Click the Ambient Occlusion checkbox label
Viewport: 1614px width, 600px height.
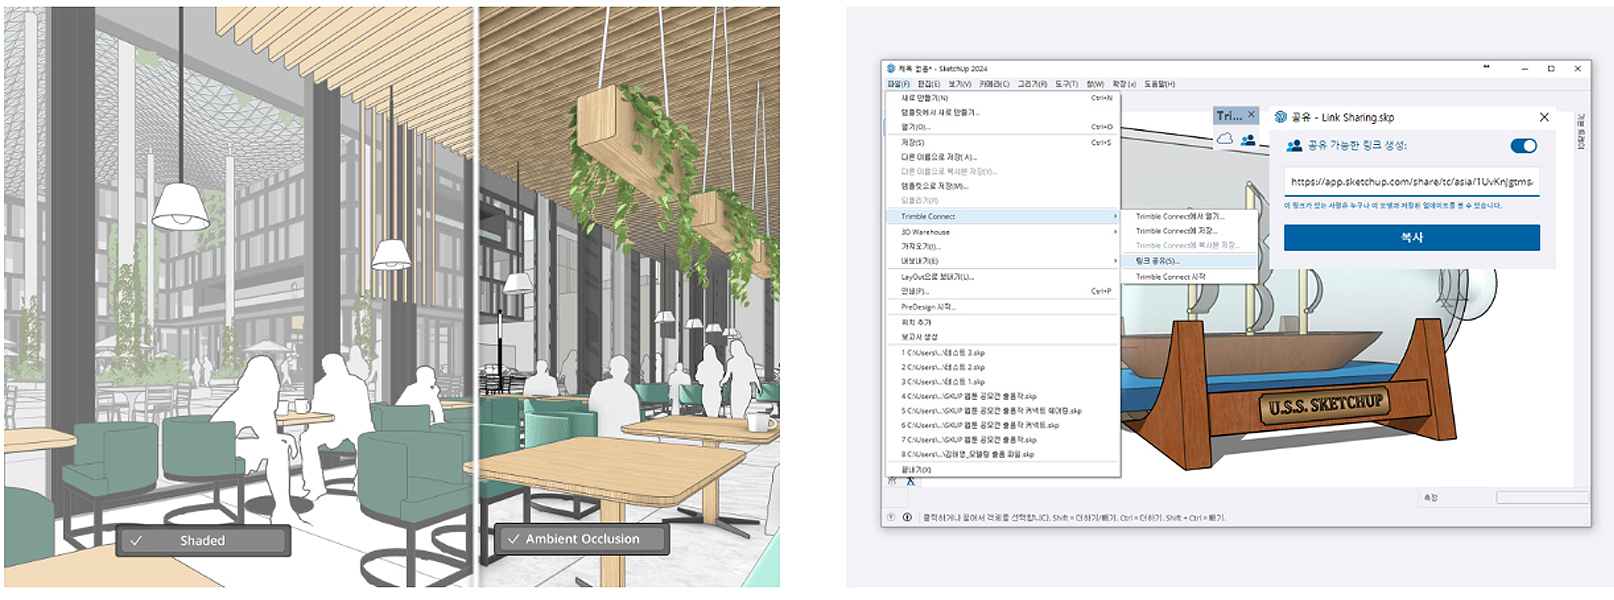tap(582, 539)
